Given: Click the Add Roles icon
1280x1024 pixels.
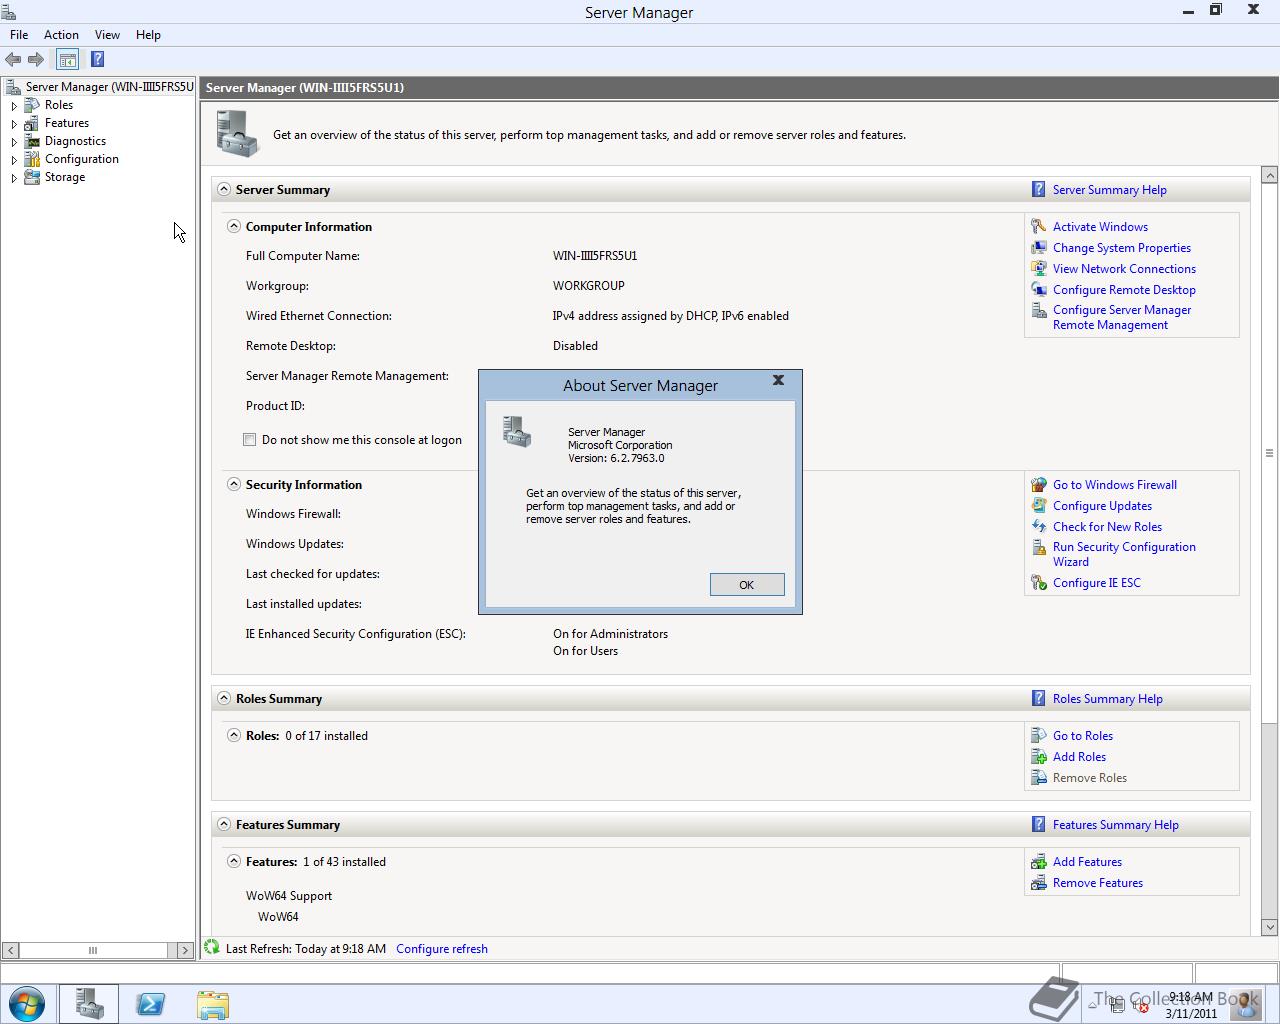Looking at the screenshot, I should pyautogui.click(x=1039, y=757).
